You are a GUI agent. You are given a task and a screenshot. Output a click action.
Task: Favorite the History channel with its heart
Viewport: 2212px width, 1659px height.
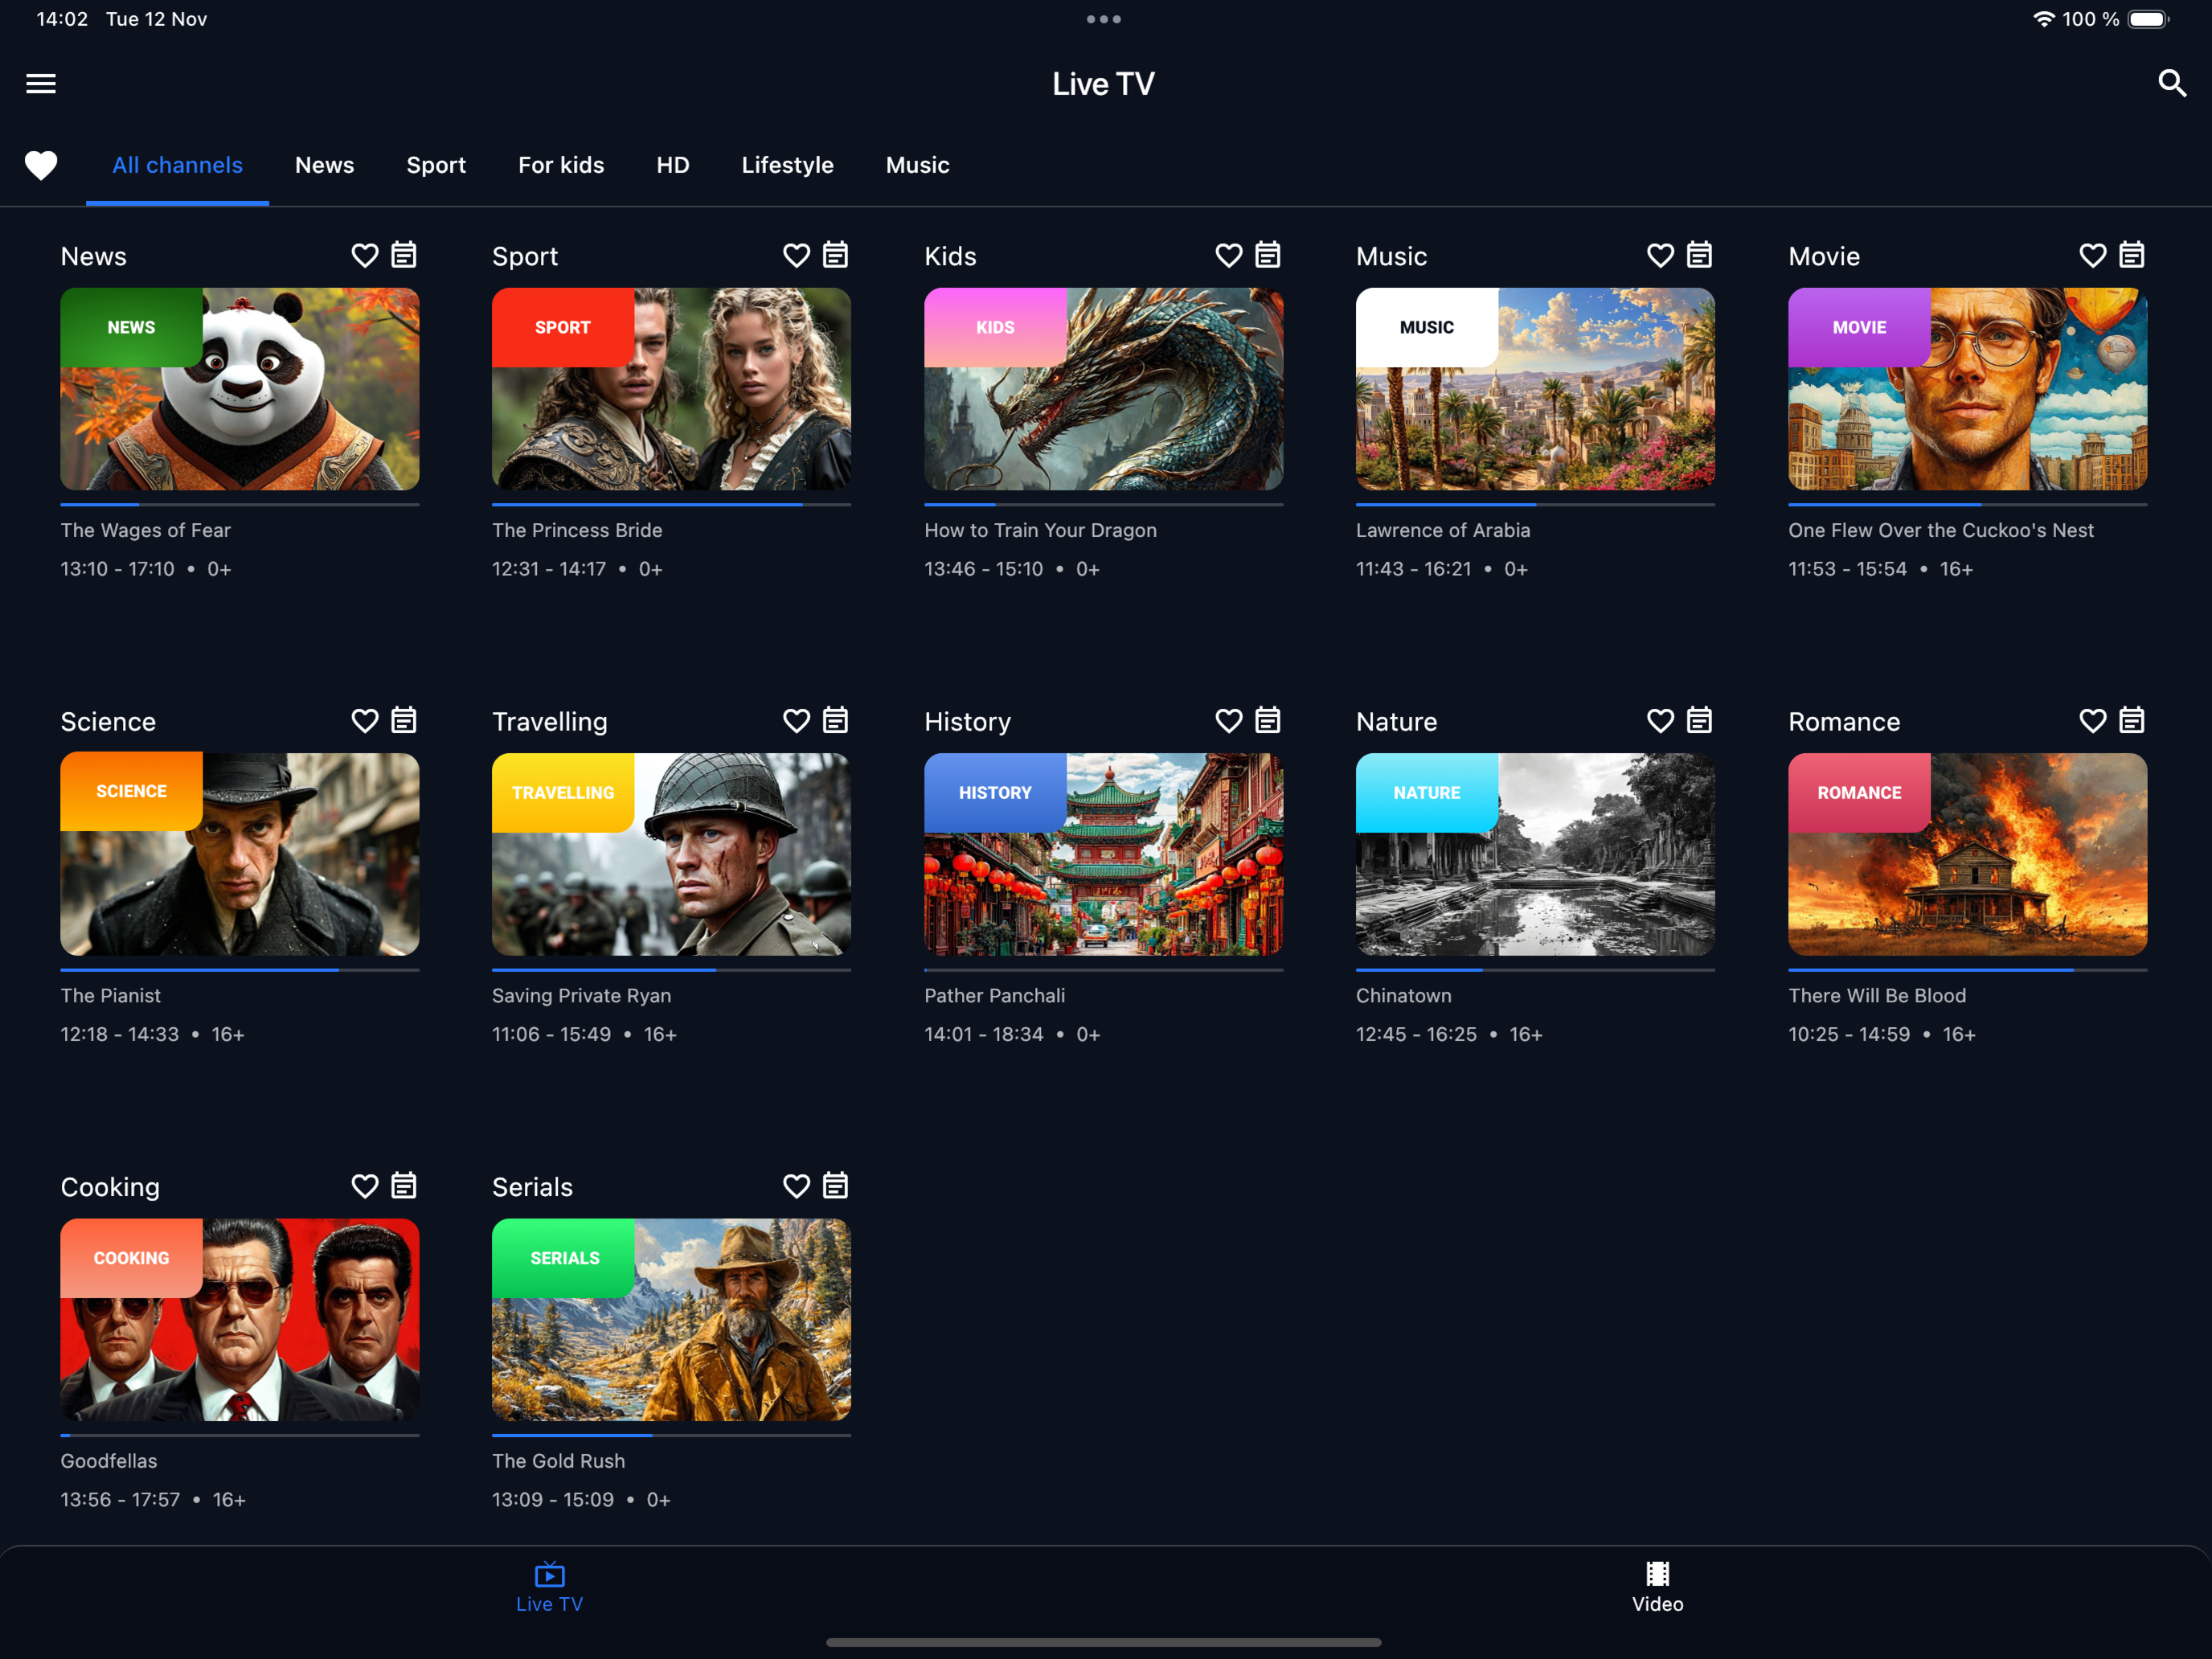[x=1229, y=721]
